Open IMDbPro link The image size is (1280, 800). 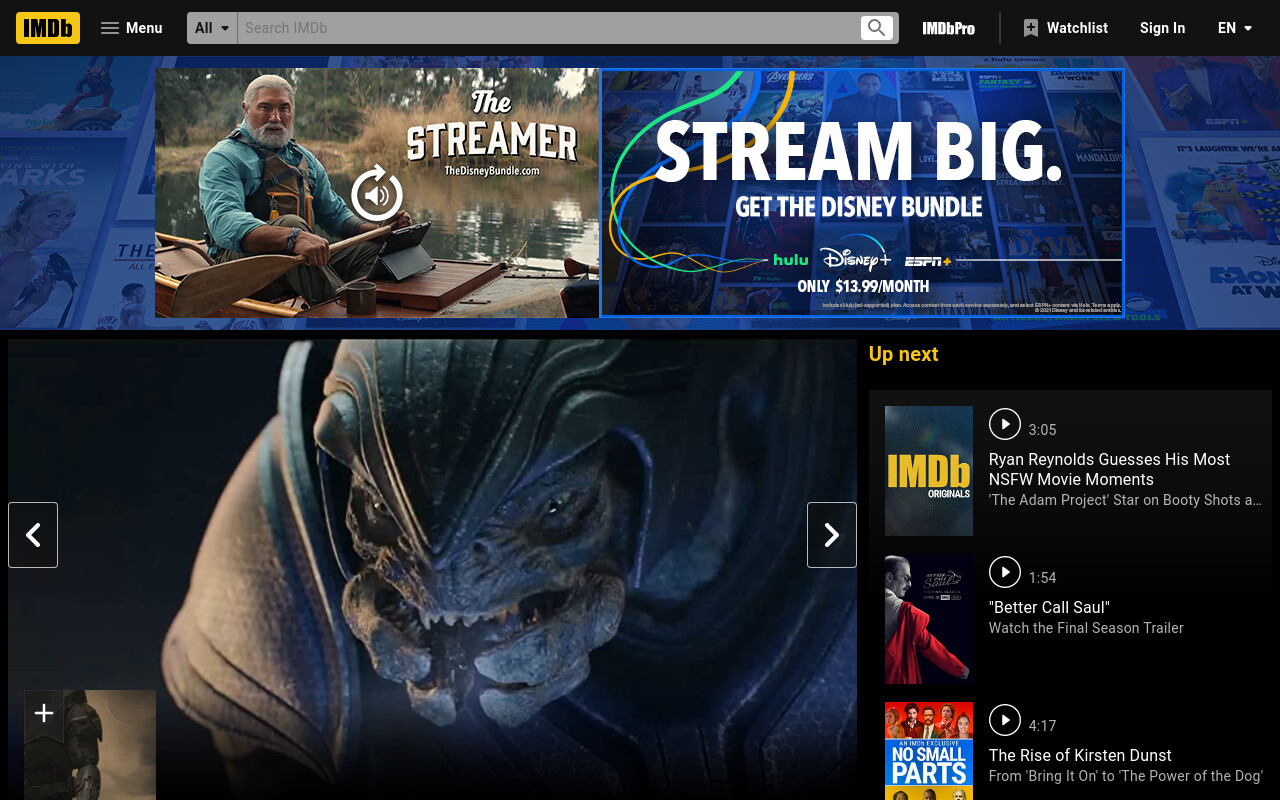[x=948, y=28]
